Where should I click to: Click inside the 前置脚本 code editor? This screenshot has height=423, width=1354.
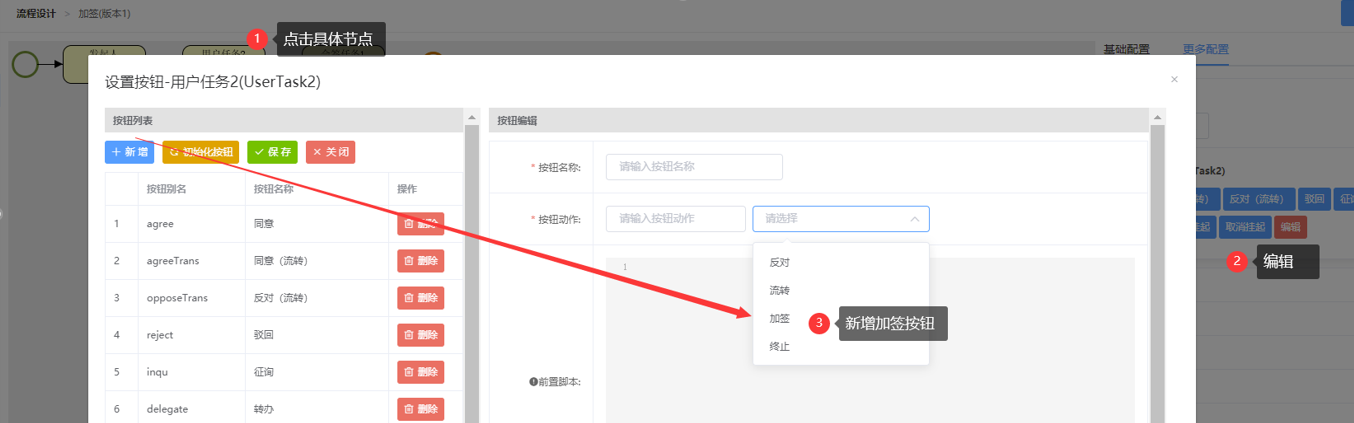point(870,340)
